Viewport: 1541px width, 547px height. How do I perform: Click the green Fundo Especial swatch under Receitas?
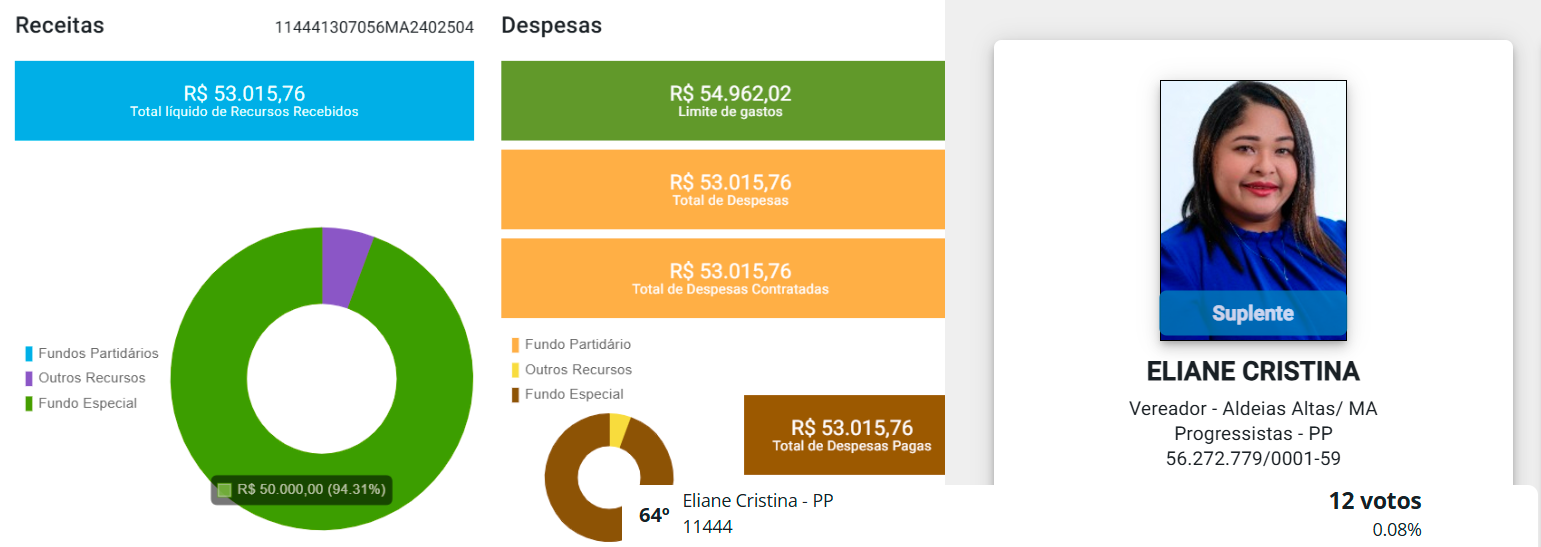coord(29,404)
